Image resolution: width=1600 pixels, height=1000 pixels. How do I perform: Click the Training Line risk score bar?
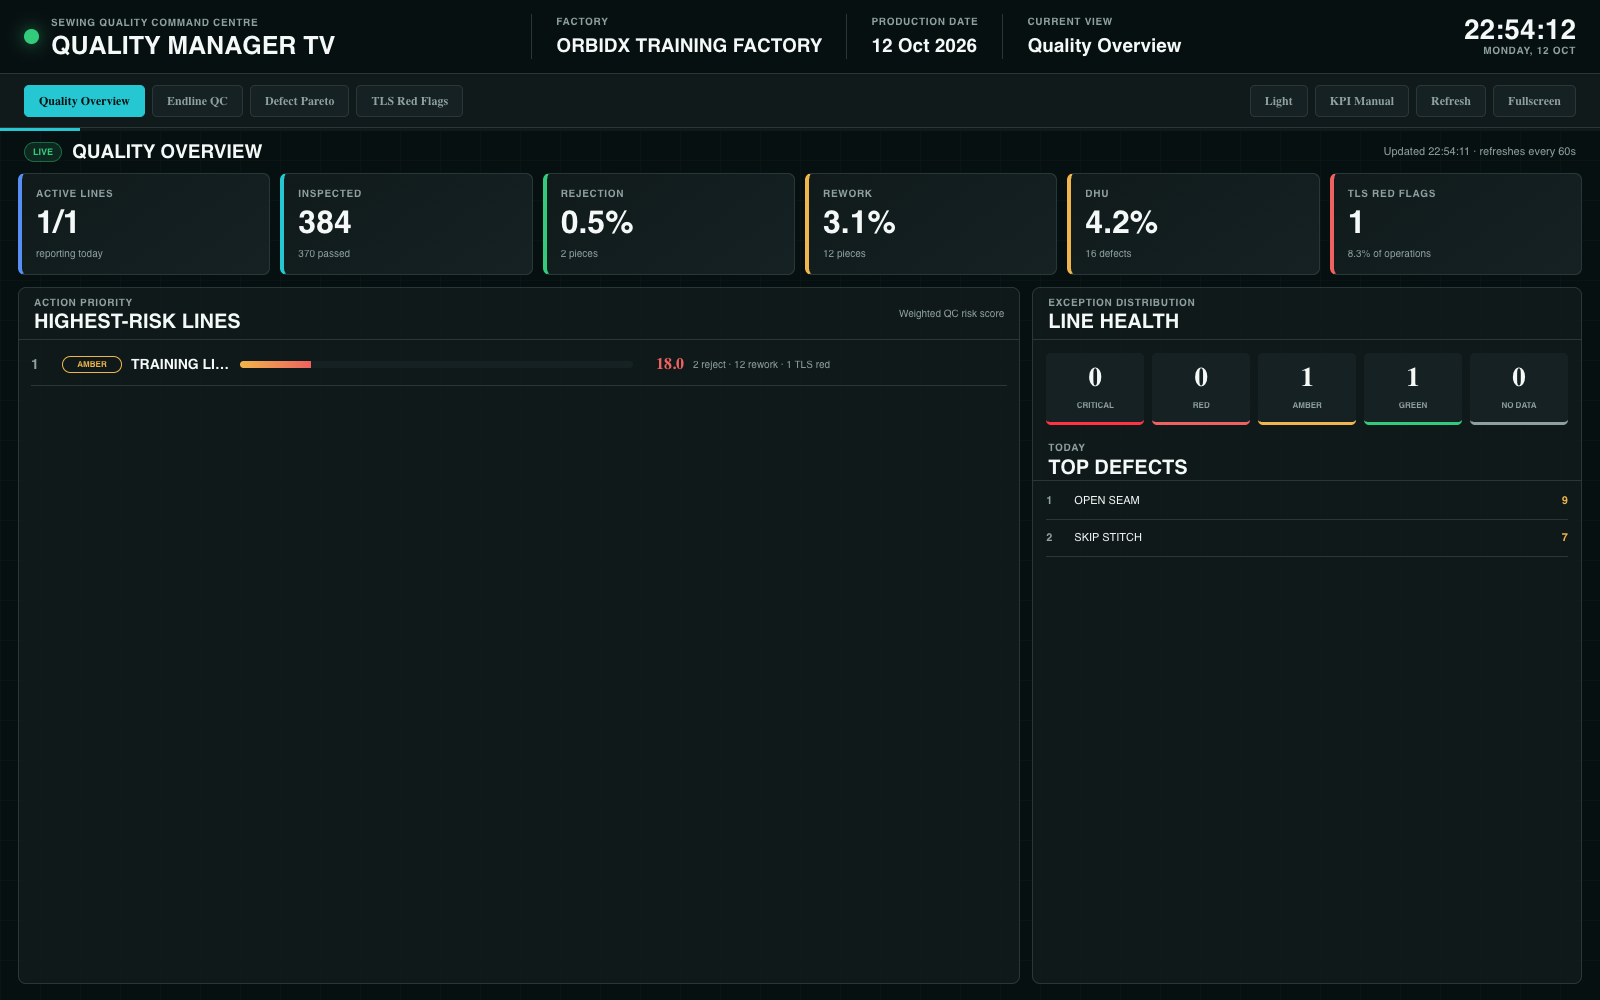pyautogui.click(x=436, y=364)
